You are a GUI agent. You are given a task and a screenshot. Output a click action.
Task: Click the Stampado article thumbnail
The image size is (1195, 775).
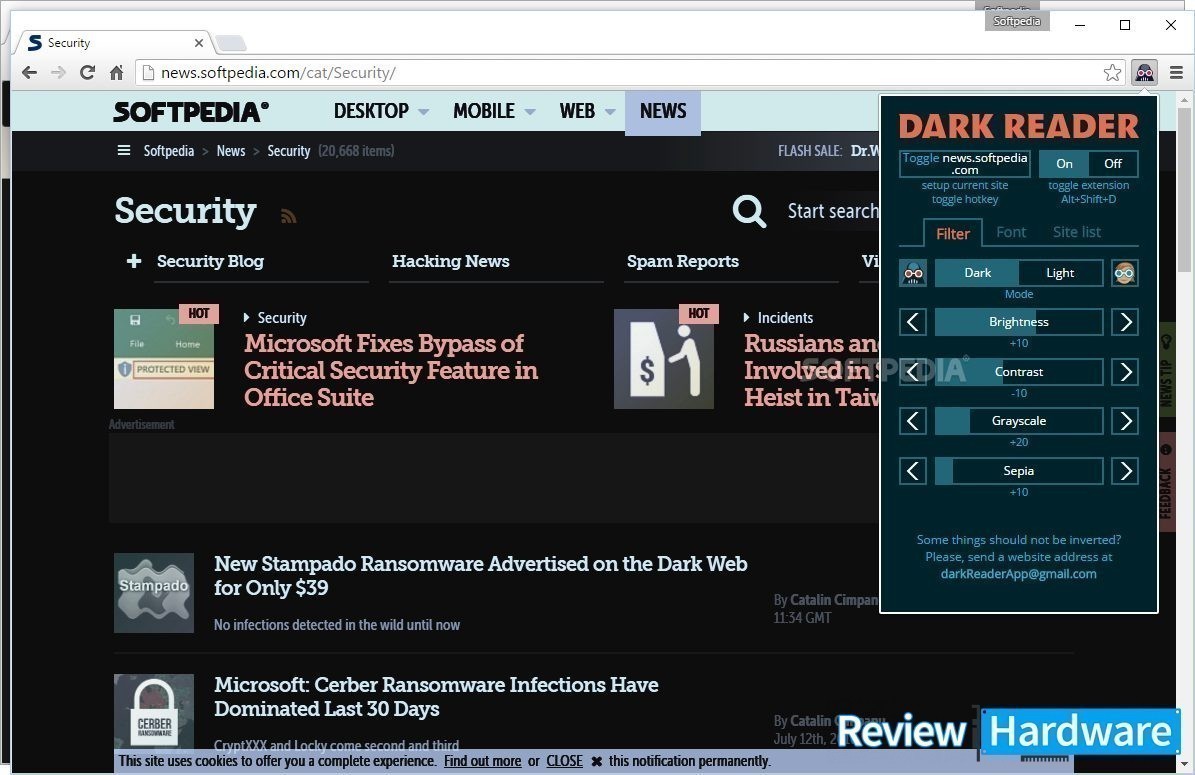(x=154, y=593)
